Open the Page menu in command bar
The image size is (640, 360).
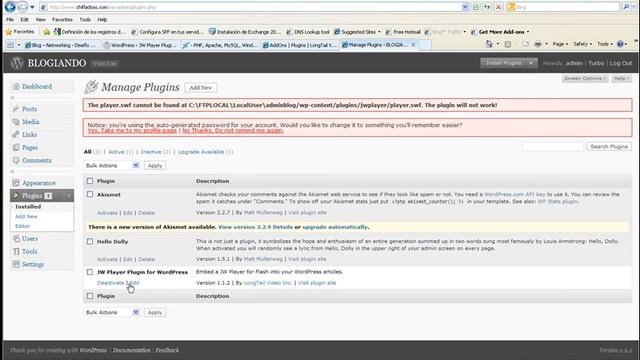(560, 44)
